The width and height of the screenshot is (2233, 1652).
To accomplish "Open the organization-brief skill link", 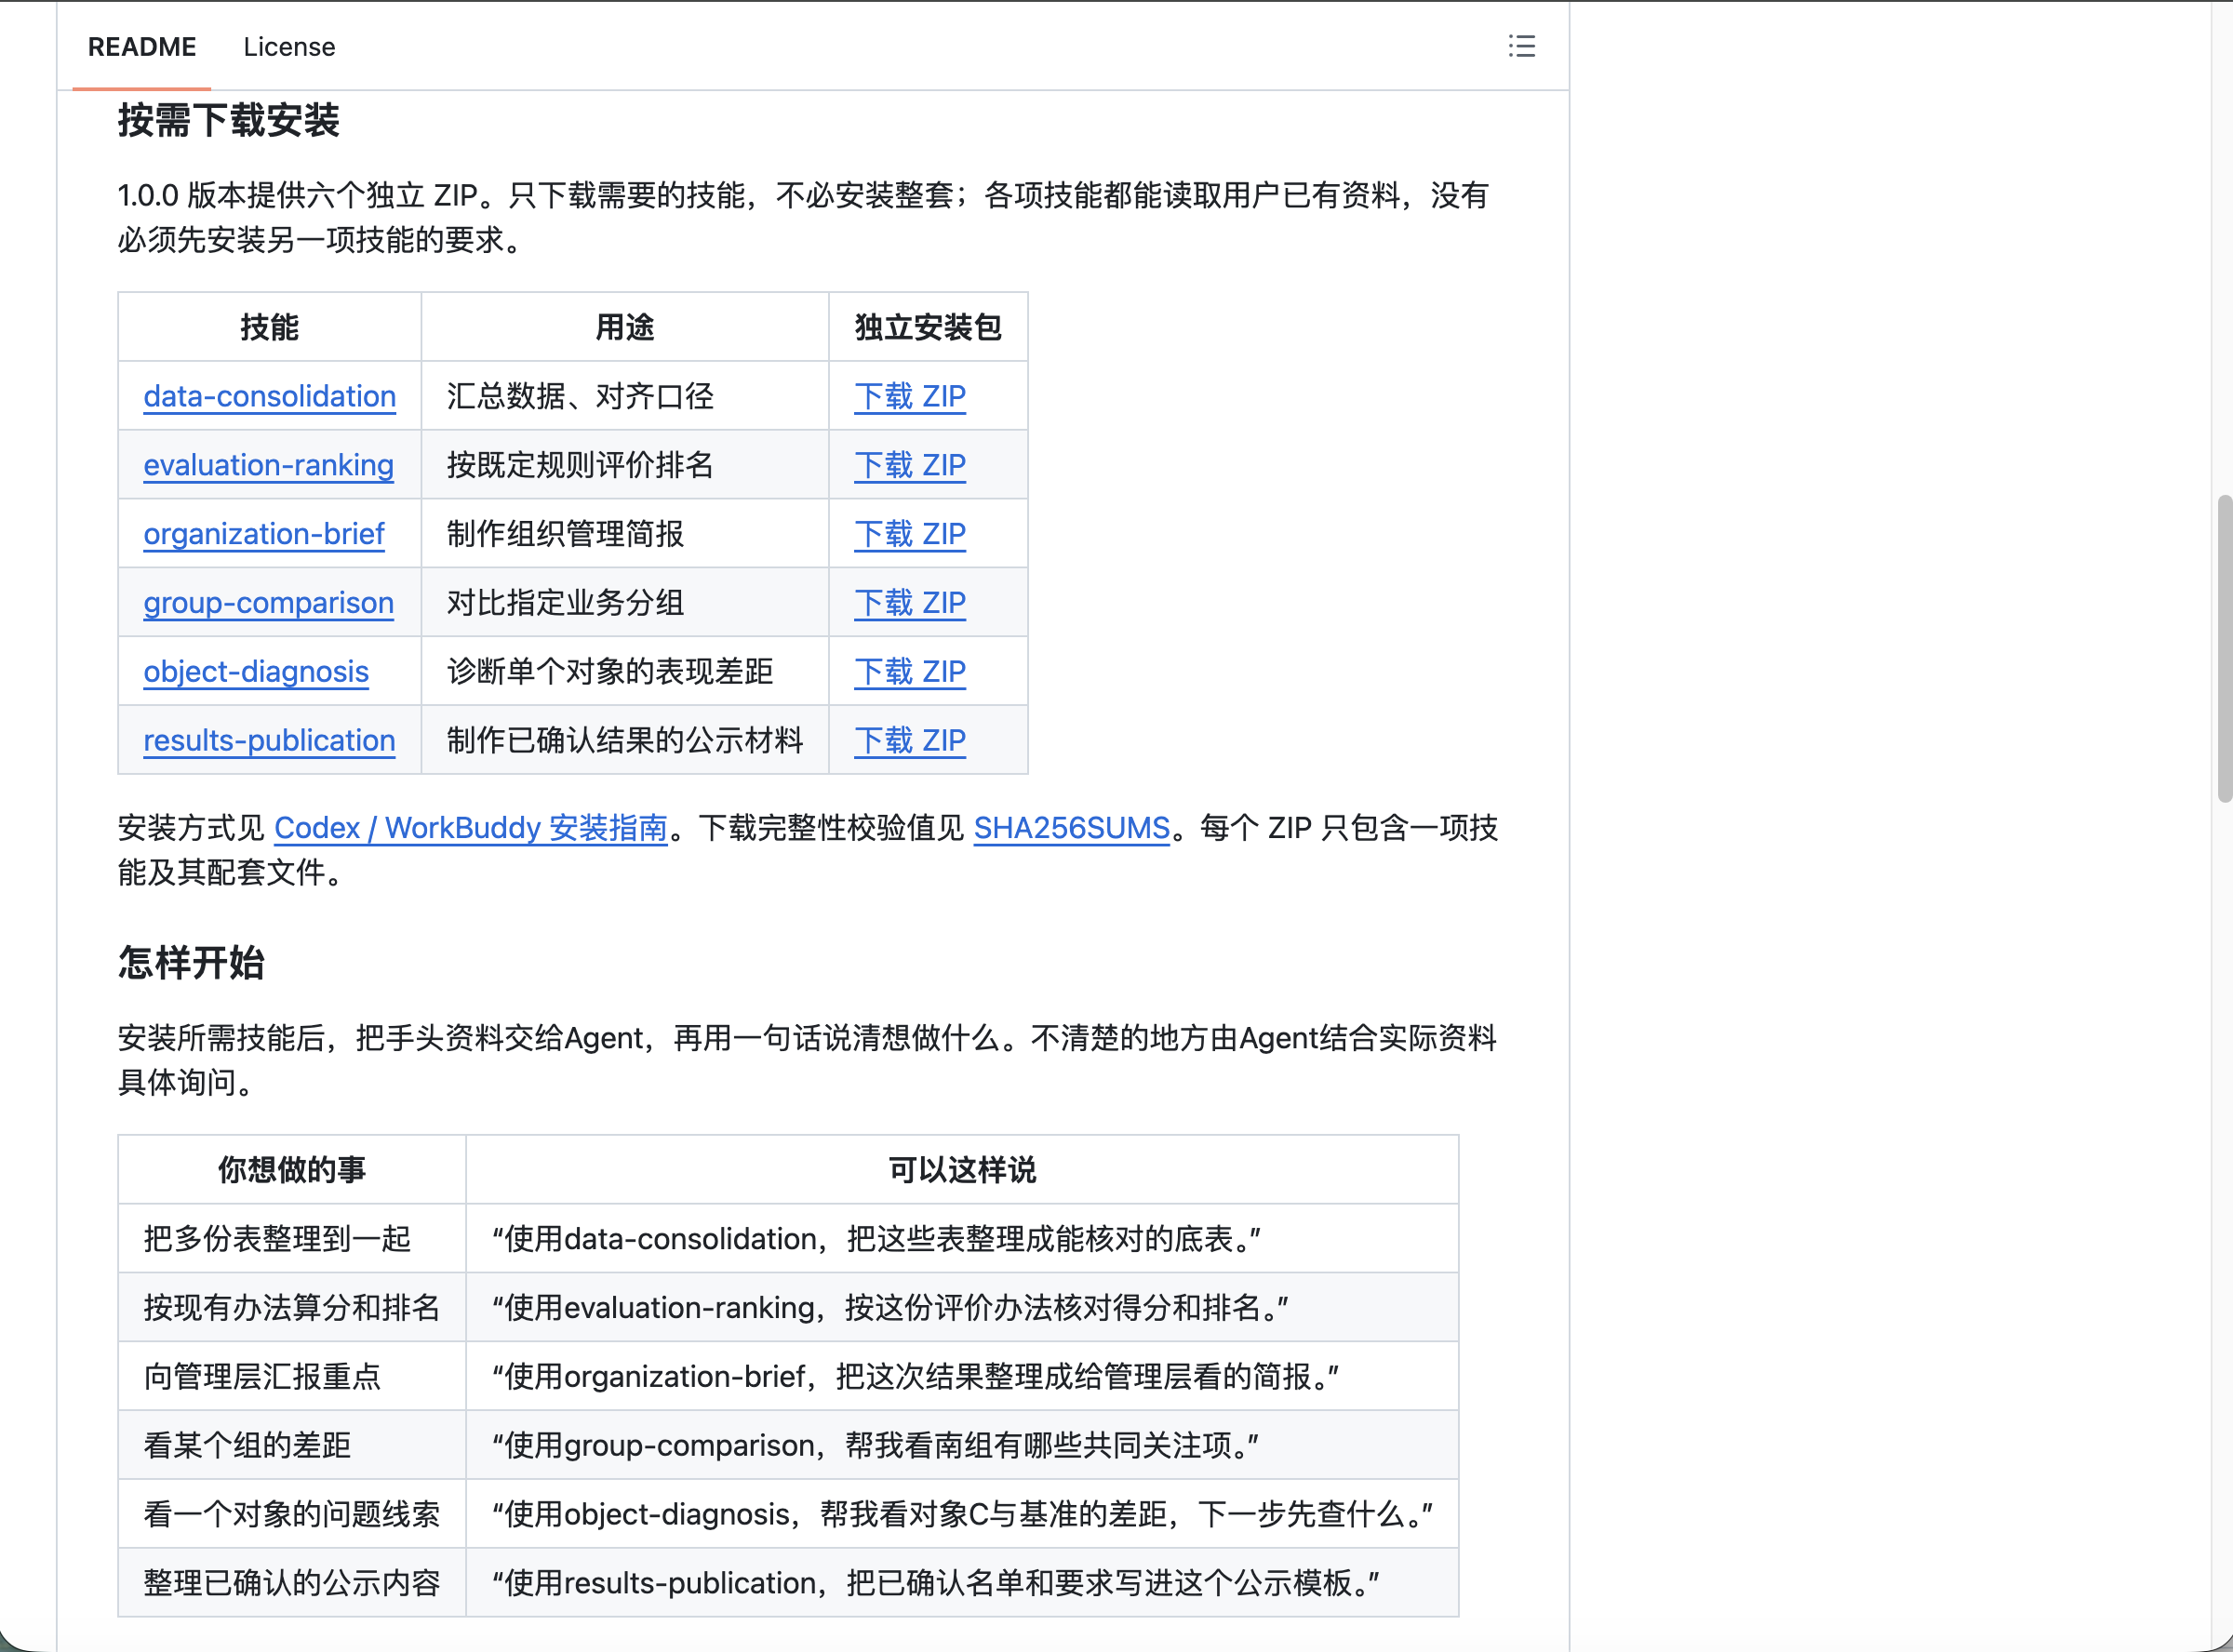I will (x=263, y=534).
